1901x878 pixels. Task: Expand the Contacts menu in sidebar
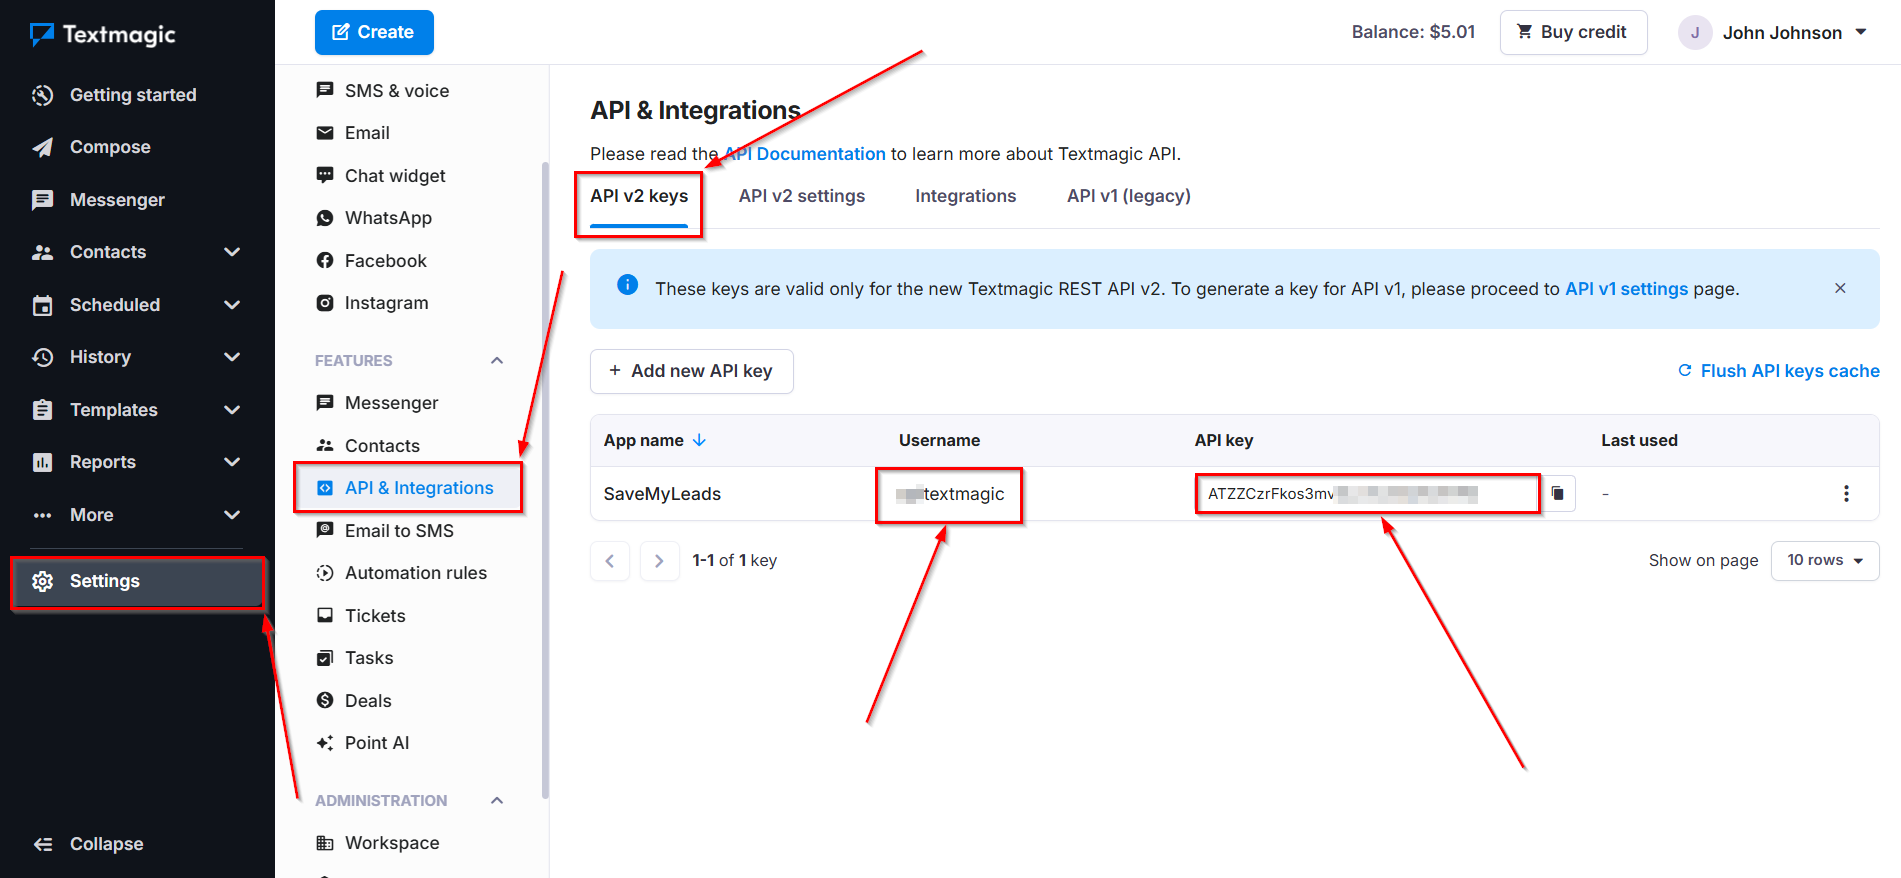pos(232,252)
